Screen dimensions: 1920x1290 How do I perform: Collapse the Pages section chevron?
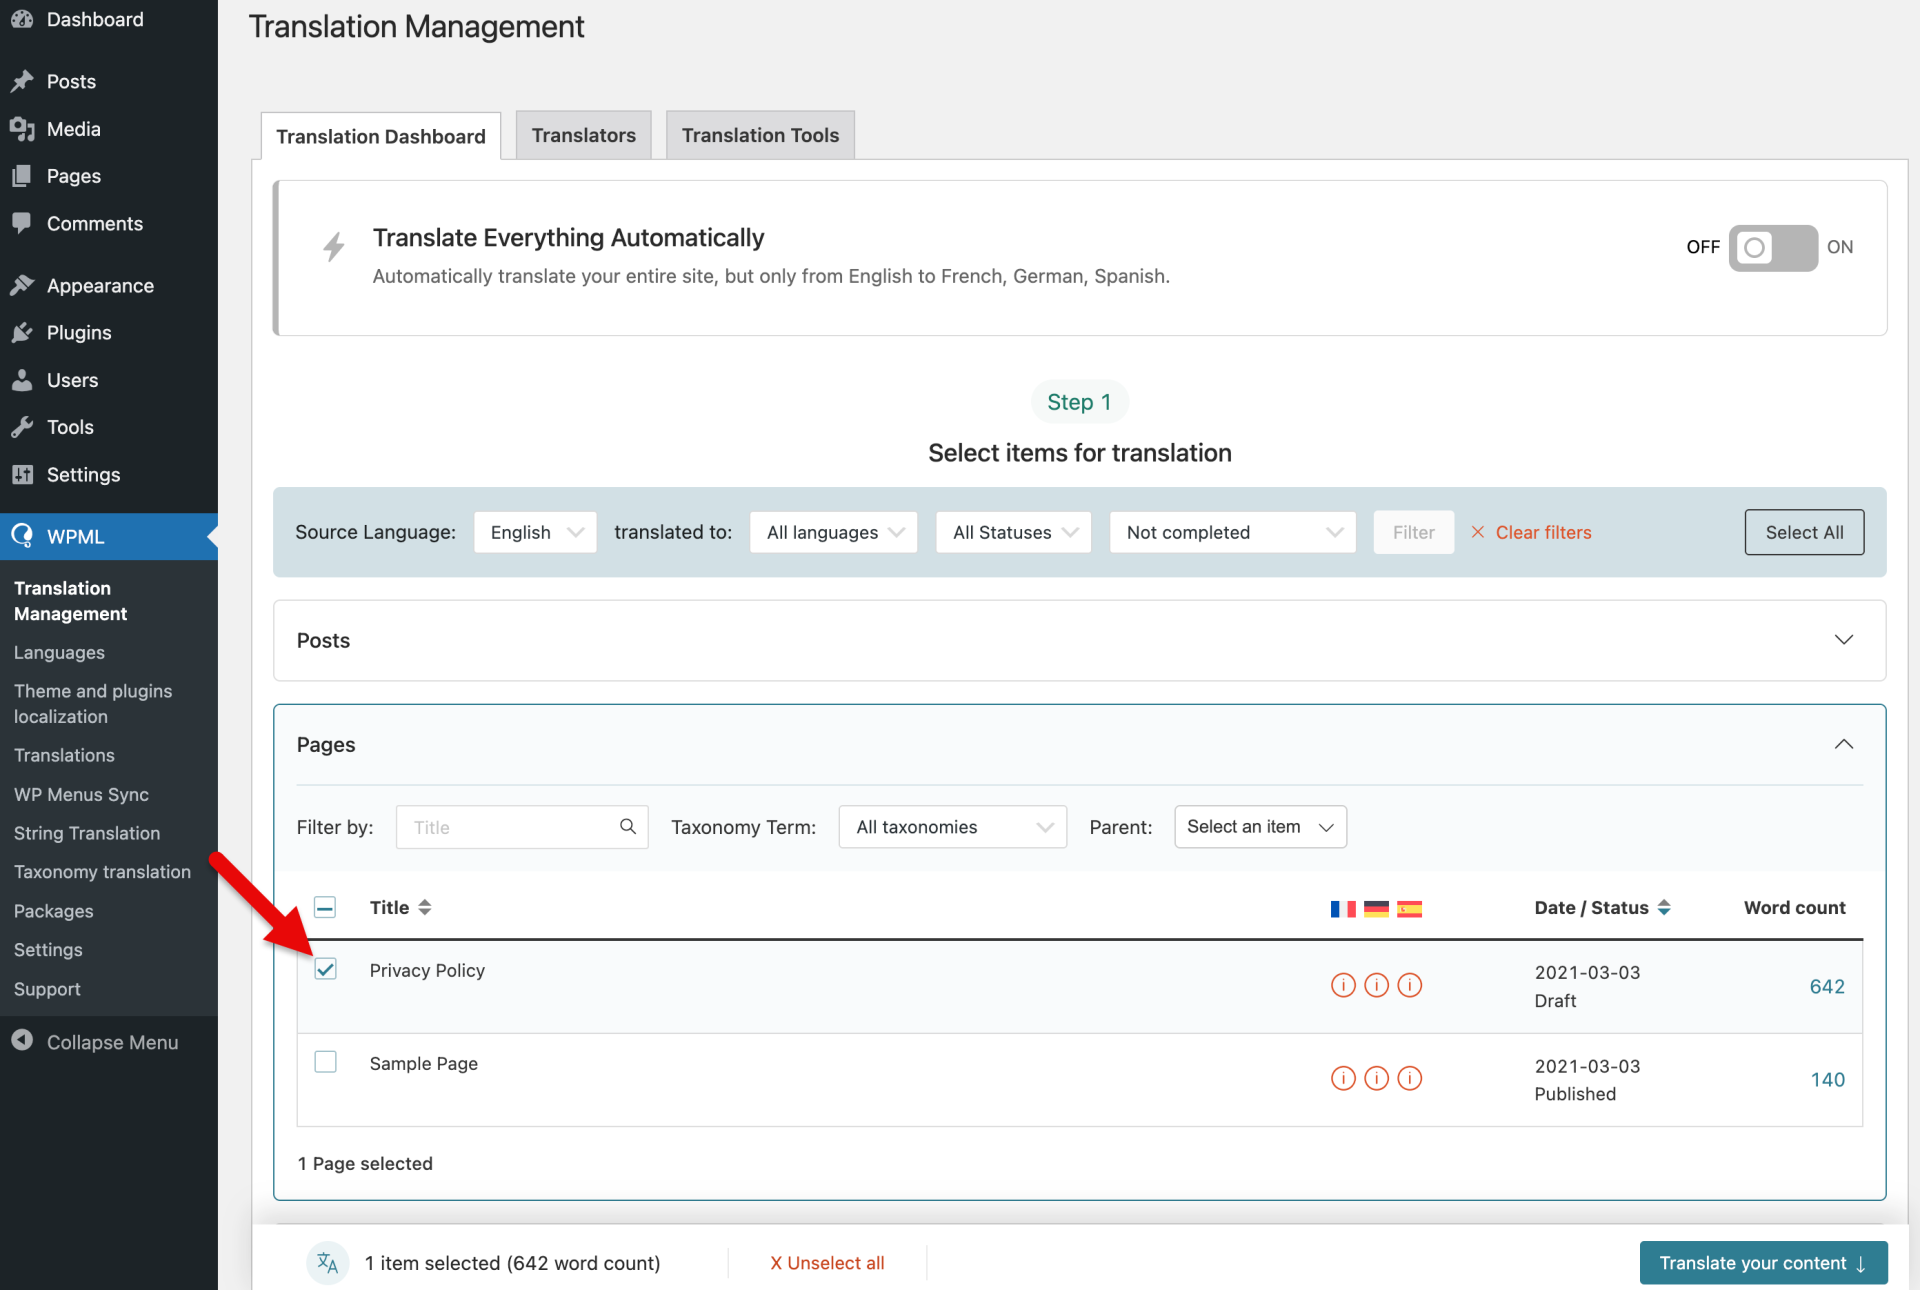click(x=1844, y=744)
